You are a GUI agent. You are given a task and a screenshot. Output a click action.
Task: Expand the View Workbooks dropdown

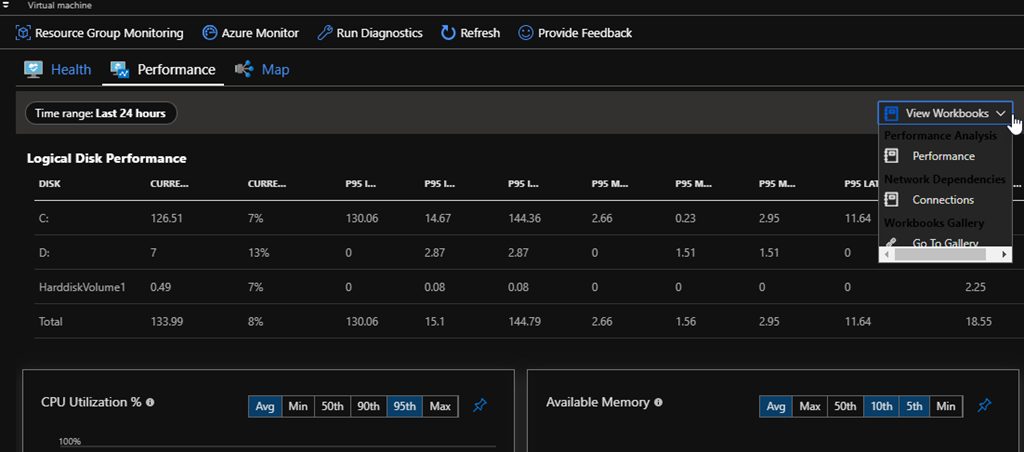click(x=945, y=114)
